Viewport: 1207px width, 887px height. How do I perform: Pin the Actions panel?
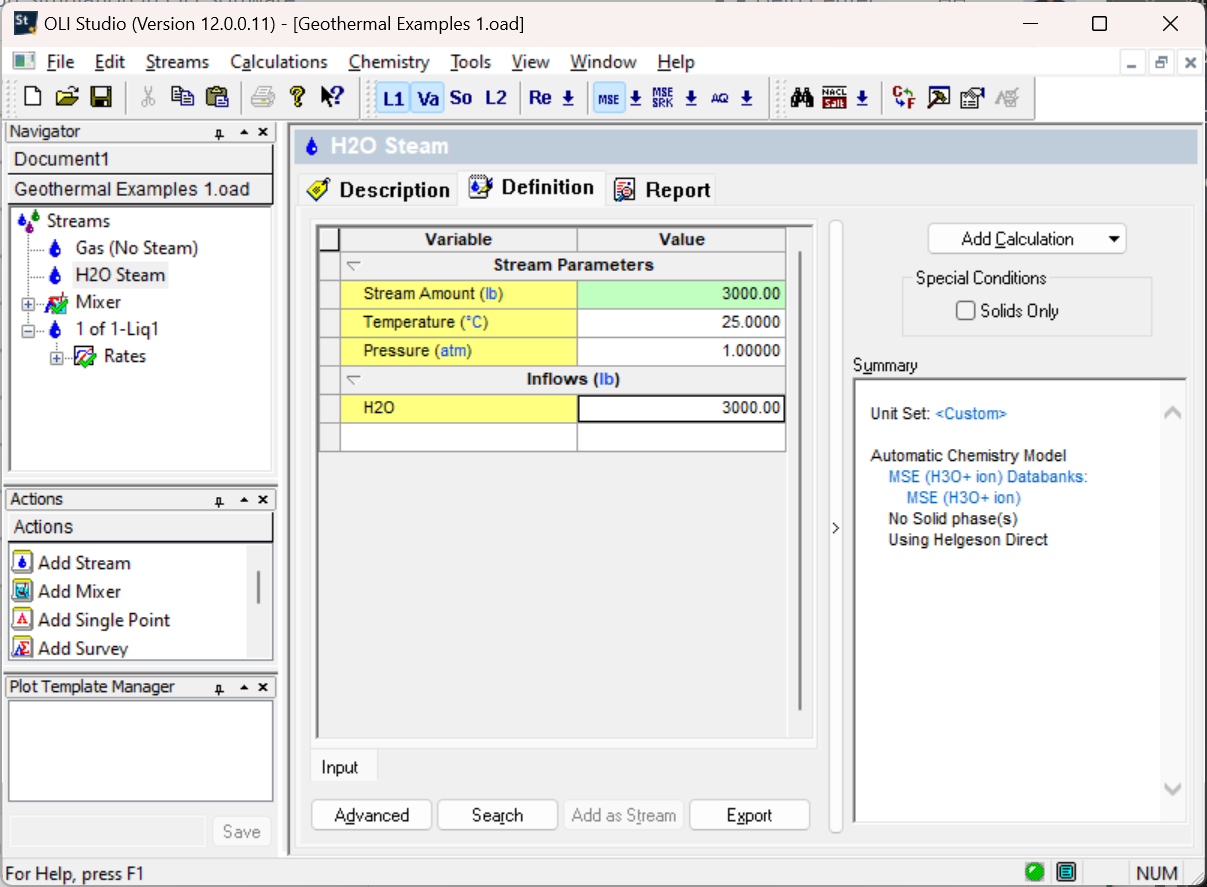coord(219,501)
